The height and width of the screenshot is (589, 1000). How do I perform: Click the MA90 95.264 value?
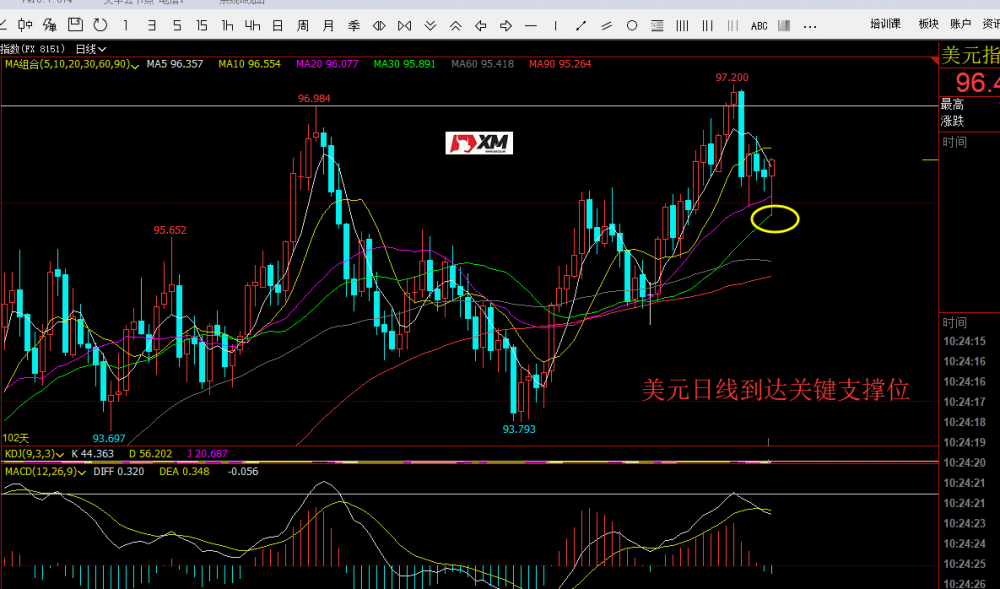pos(560,64)
